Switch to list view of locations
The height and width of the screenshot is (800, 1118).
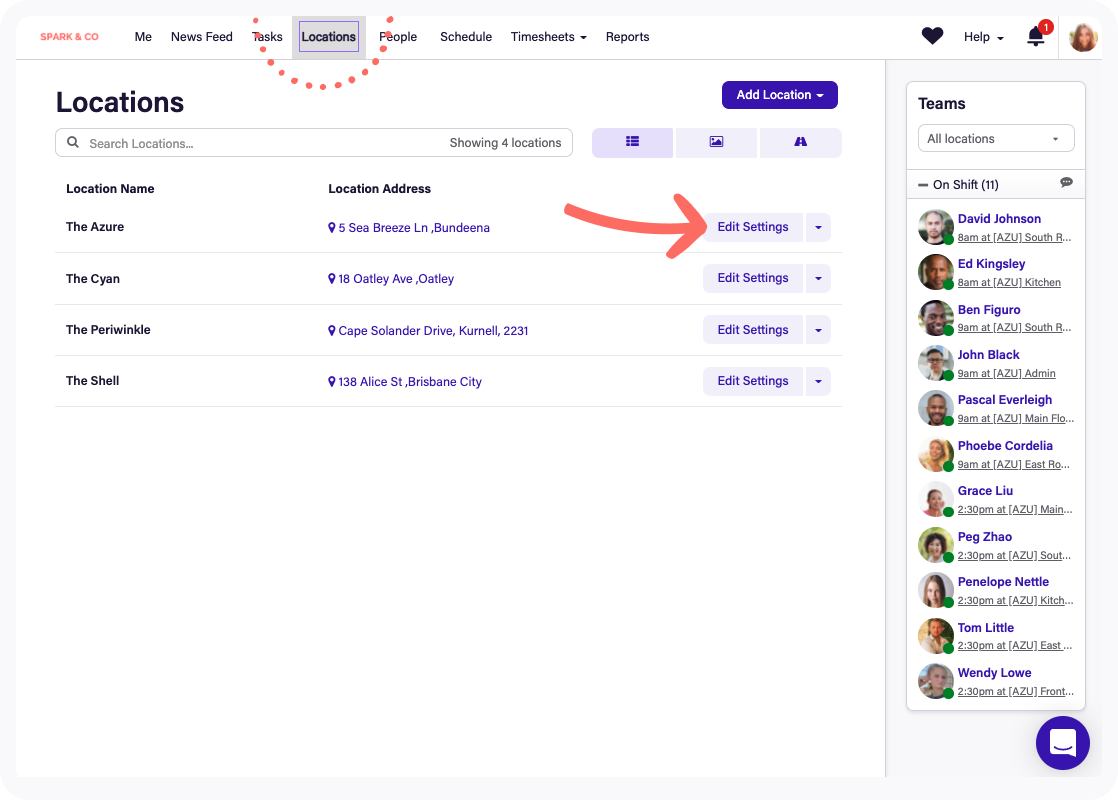coord(632,143)
